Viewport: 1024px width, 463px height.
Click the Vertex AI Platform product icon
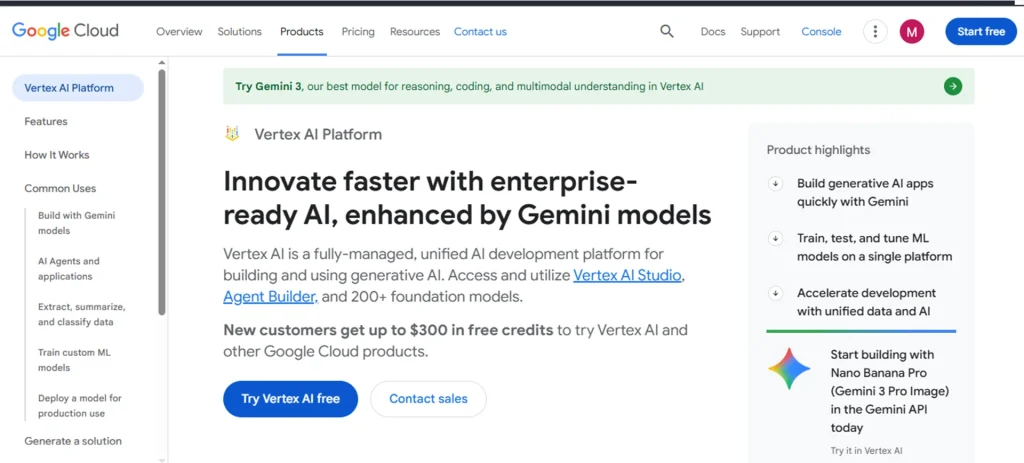[232, 134]
